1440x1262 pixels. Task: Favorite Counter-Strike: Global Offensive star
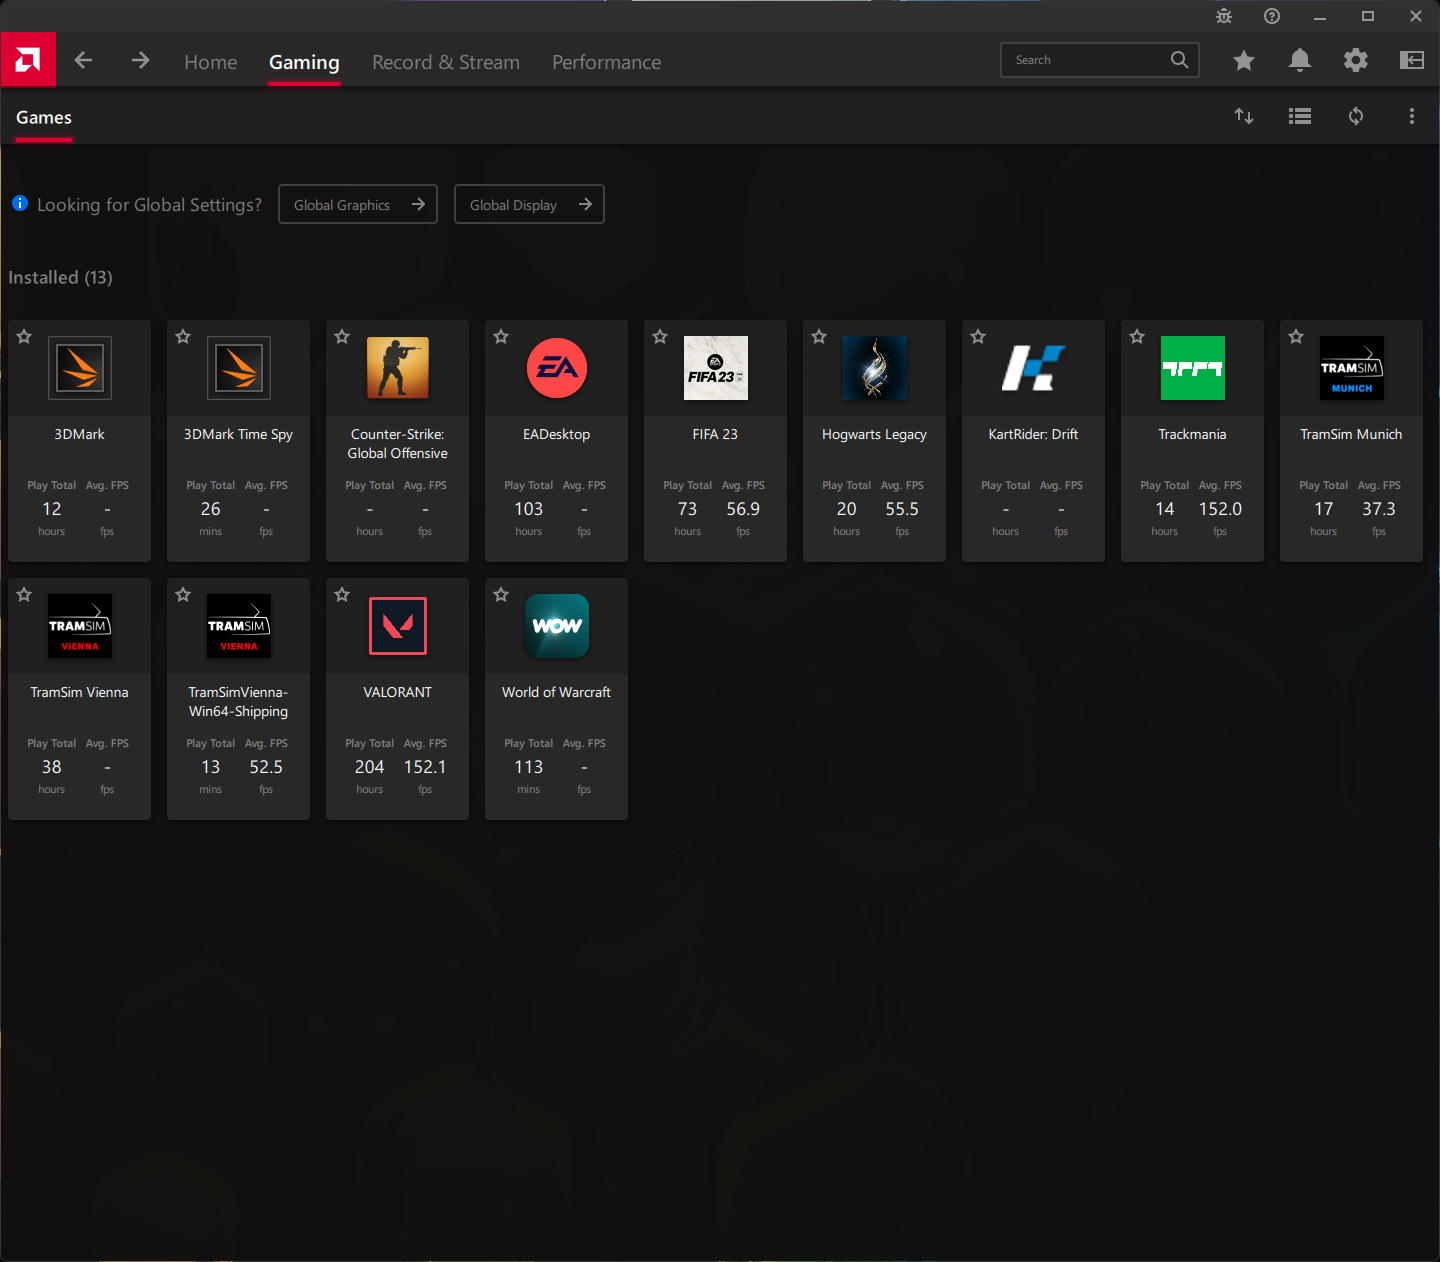click(342, 337)
